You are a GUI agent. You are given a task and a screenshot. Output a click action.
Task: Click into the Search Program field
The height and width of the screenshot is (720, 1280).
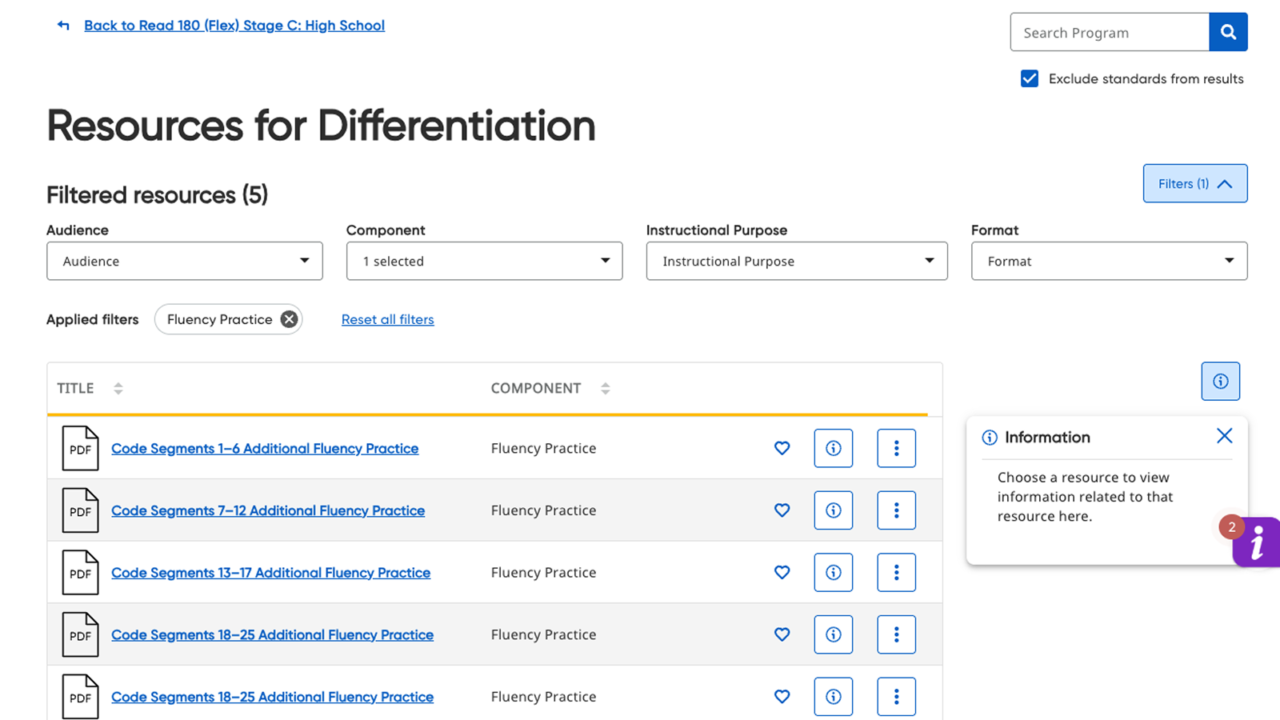tap(1109, 32)
